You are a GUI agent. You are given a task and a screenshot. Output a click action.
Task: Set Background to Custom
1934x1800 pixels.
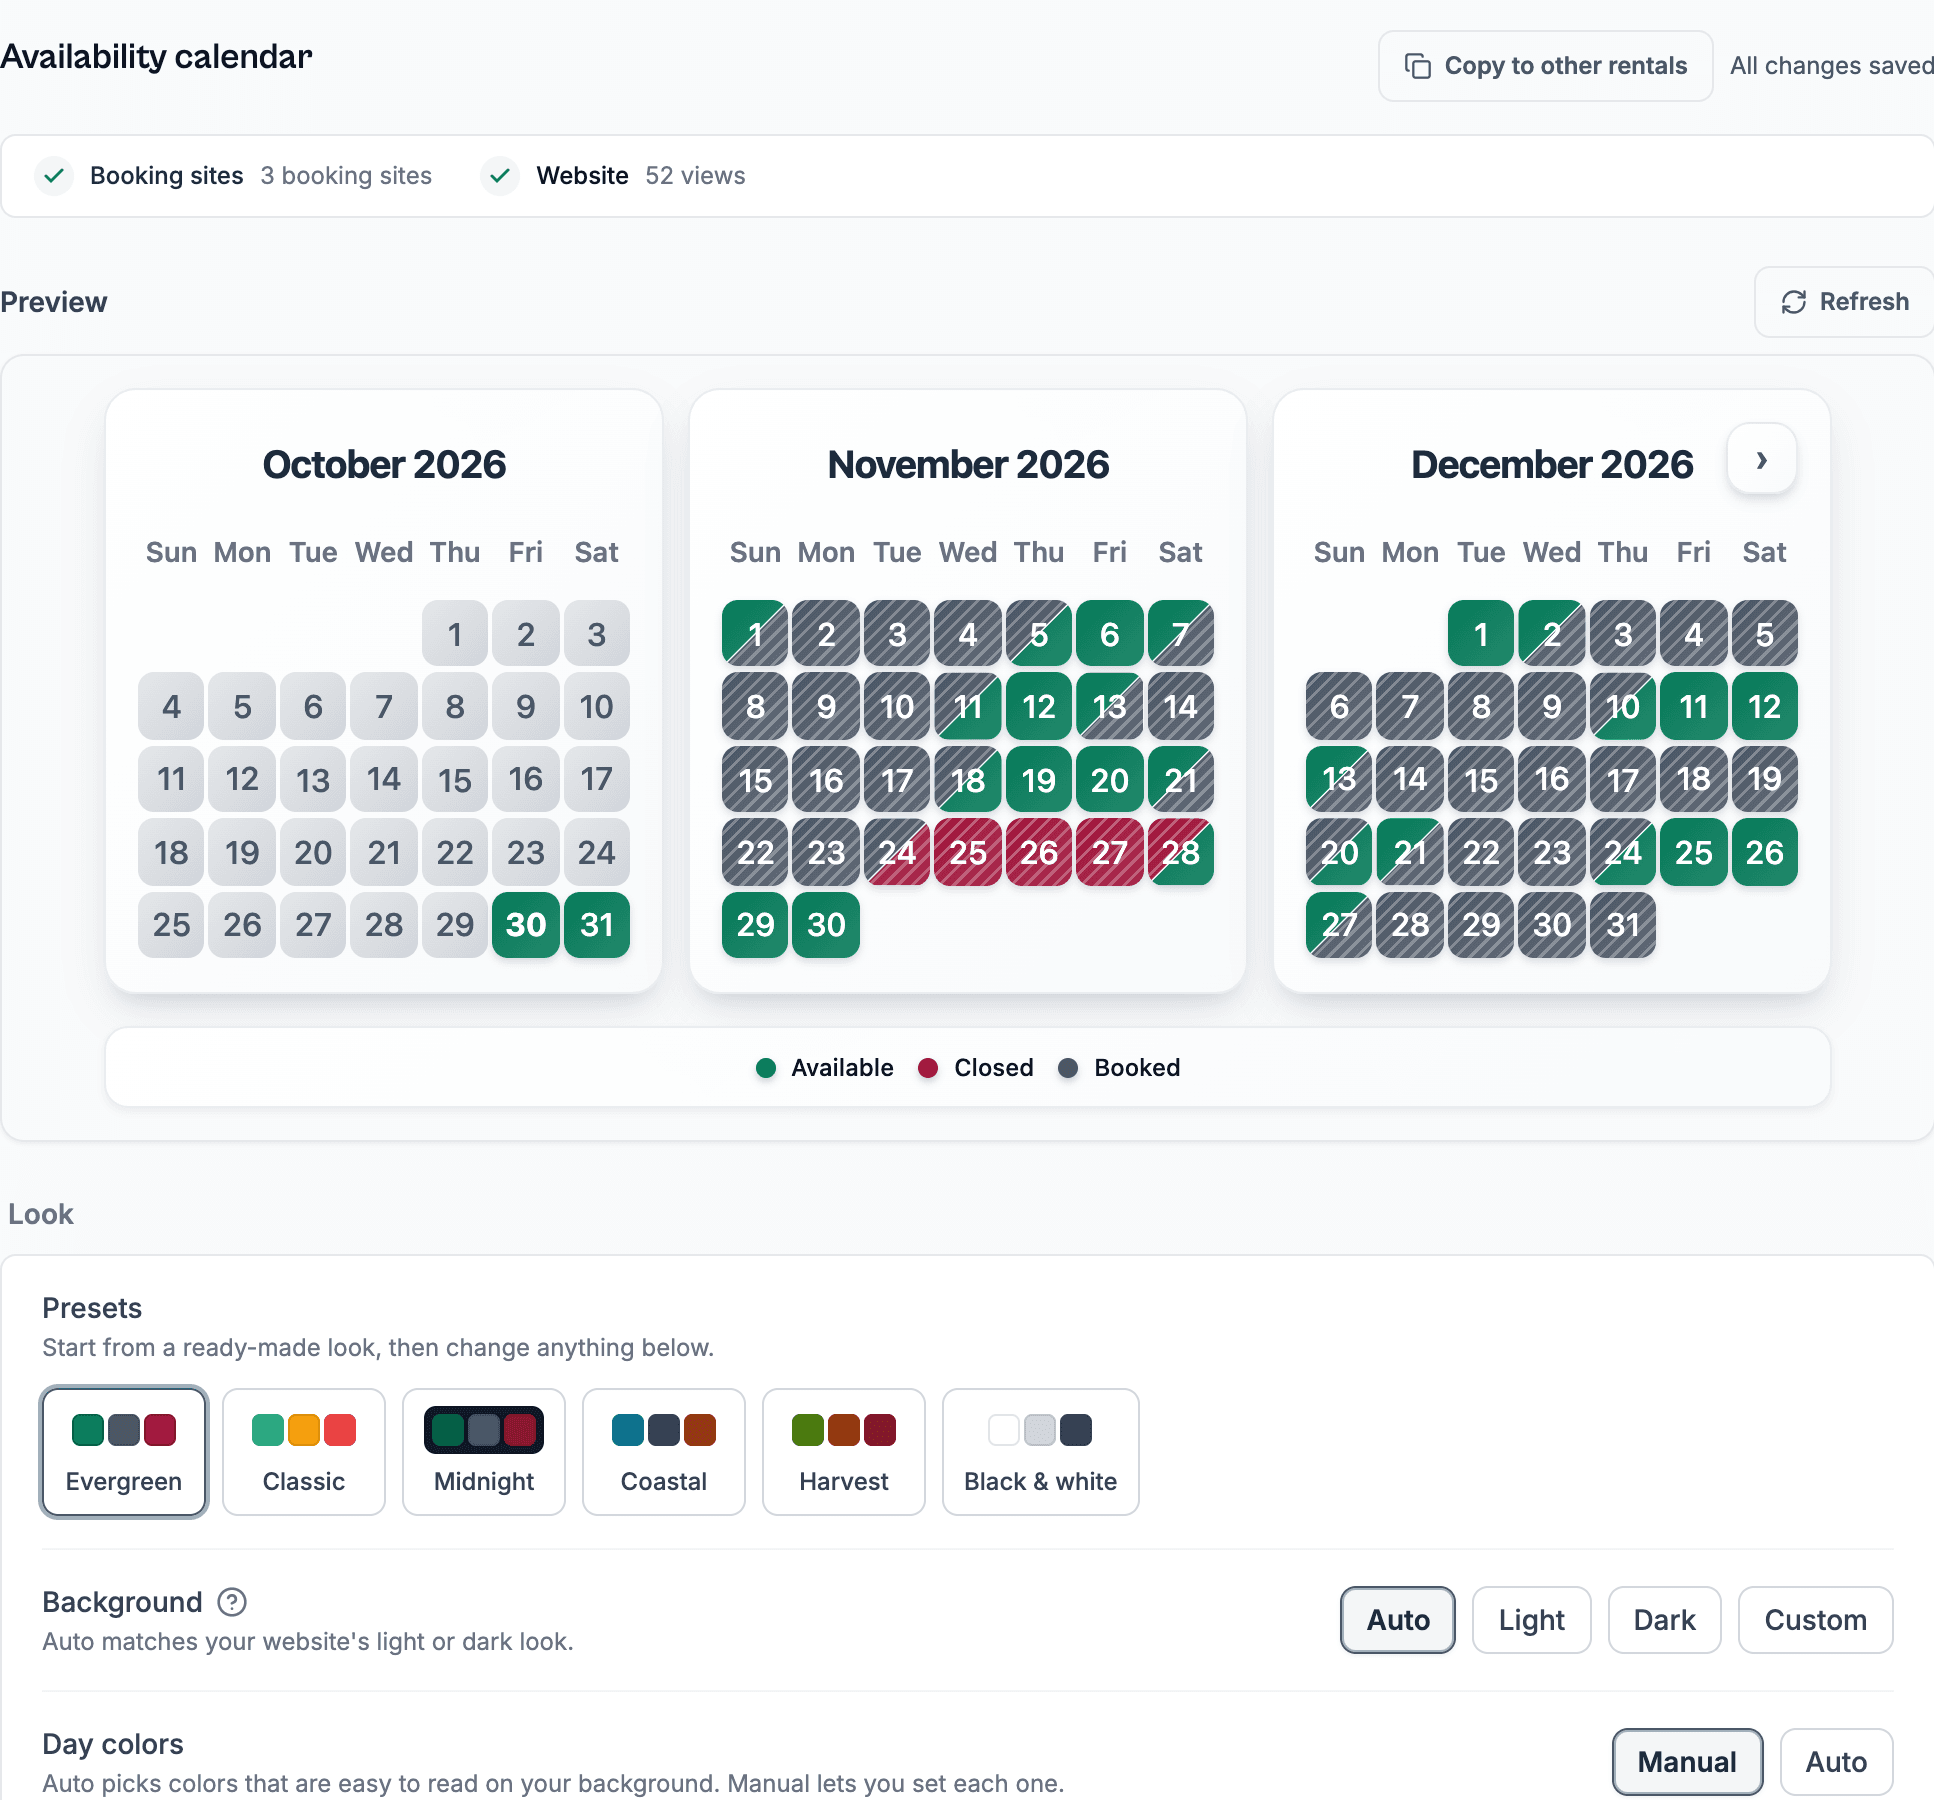click(x=1816, y=1620)
